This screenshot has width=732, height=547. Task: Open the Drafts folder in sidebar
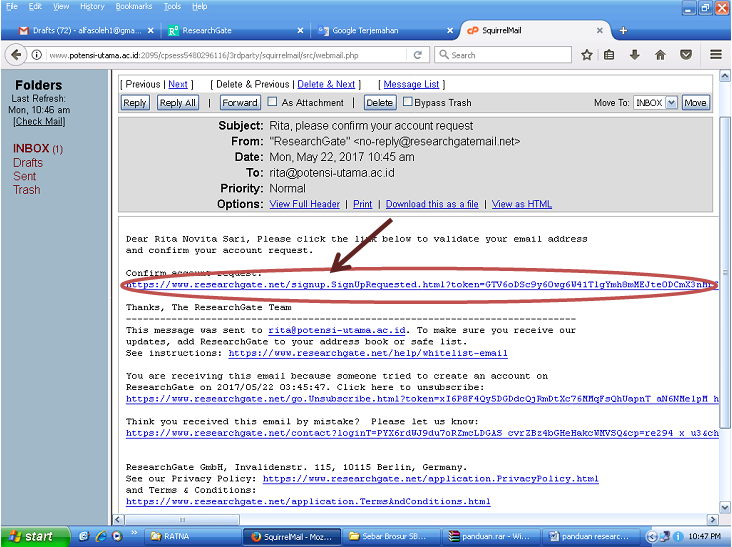(x=28, y=163)
